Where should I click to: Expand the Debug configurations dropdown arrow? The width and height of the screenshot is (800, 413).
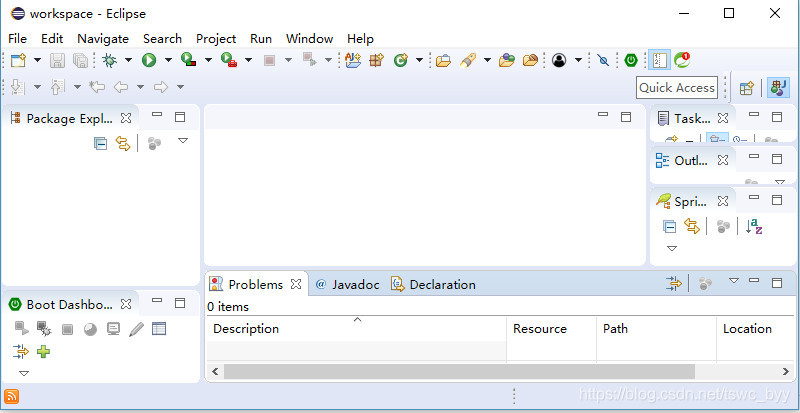(x=128, y=60)
